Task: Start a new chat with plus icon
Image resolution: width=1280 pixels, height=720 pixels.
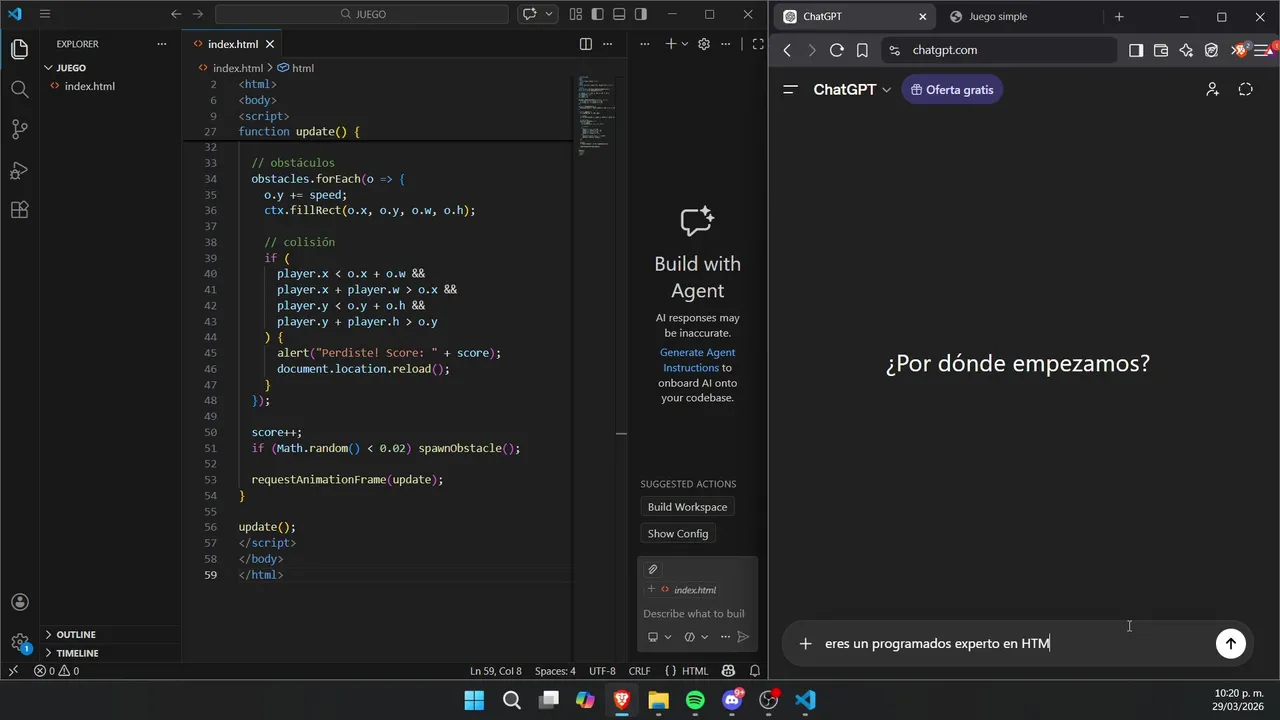Action: point(671,44)
